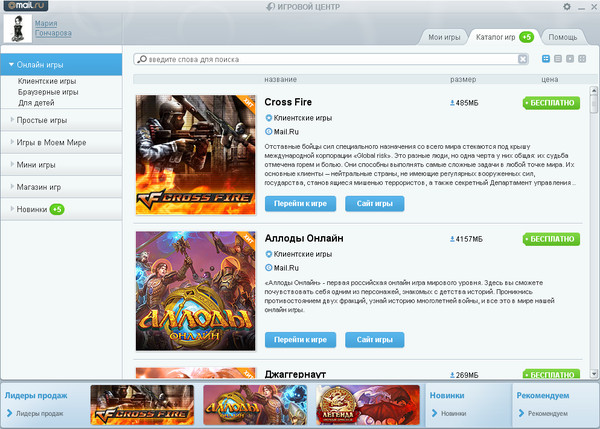Screen dimensions: 600x429
Task: Open Сайт игры for Аллоды Онлайн
Action: pyautogui.click(x=375, y=340)
